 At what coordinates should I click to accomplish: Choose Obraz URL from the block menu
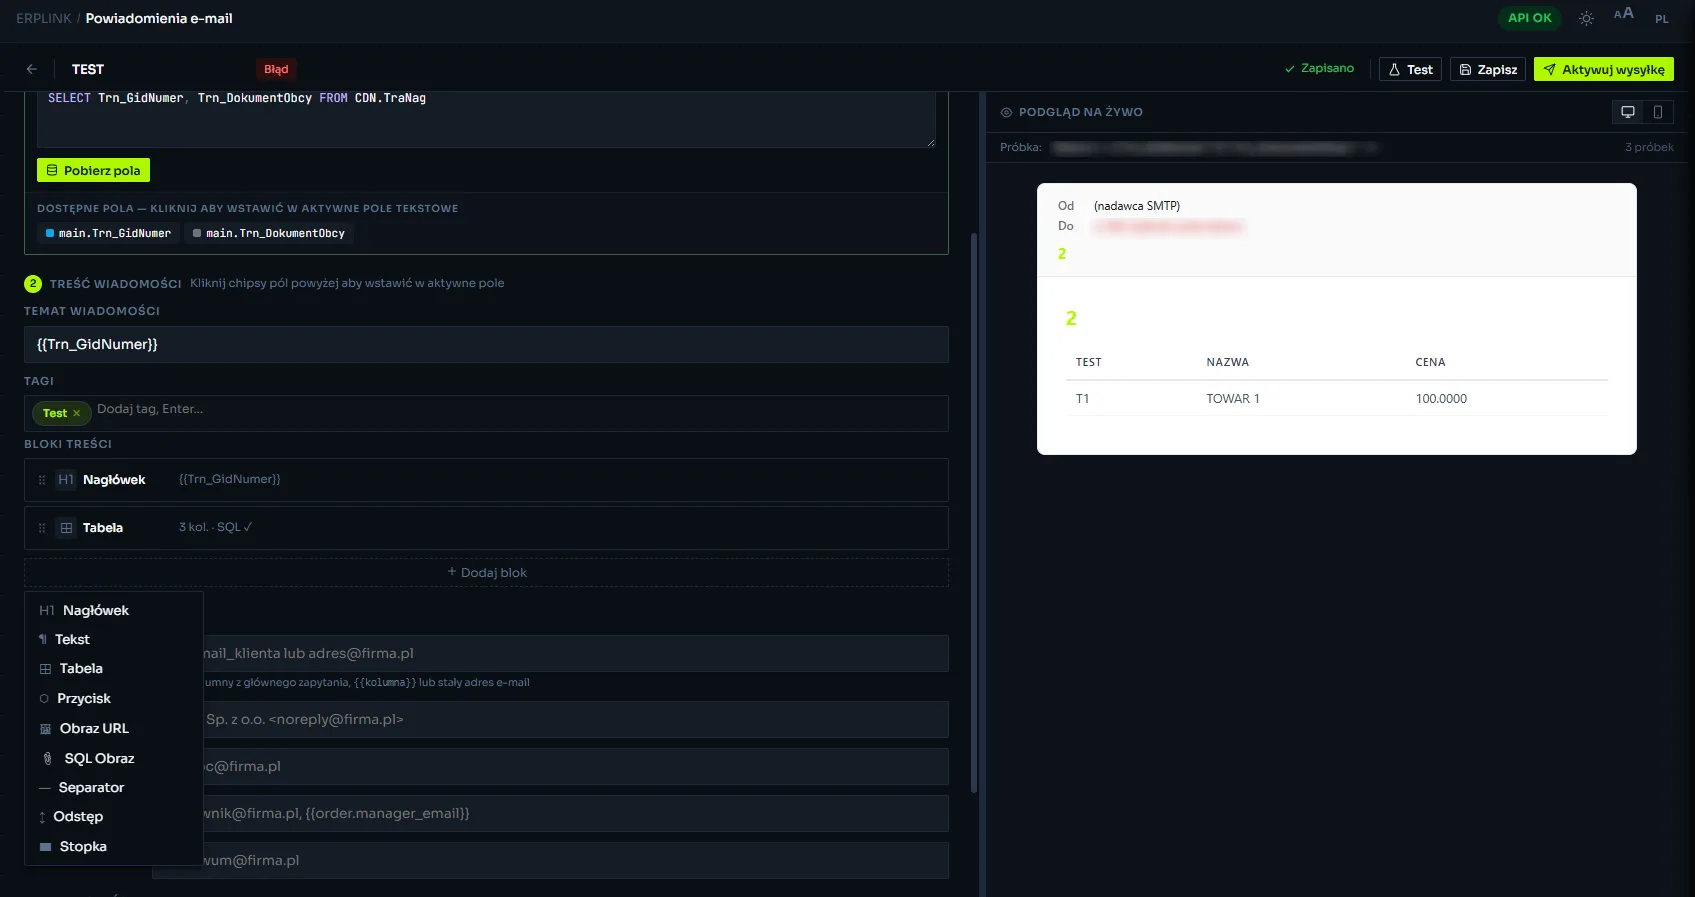pos(114,728)
